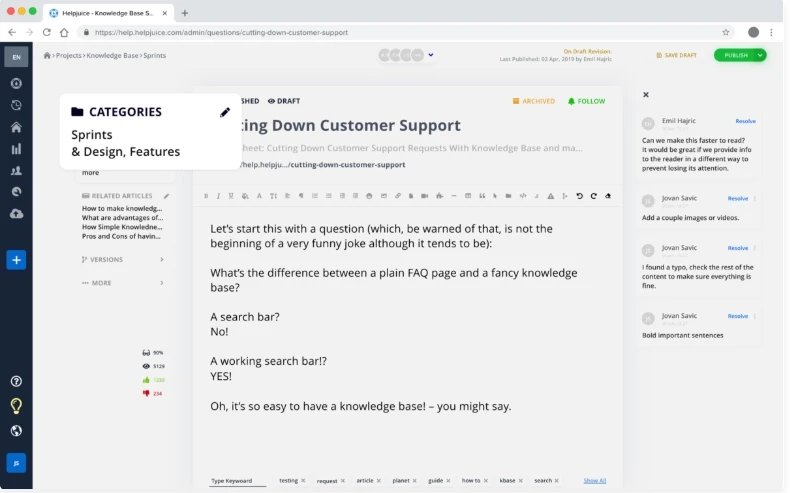Go to the home icon in left sidebar

pos(16,127)
